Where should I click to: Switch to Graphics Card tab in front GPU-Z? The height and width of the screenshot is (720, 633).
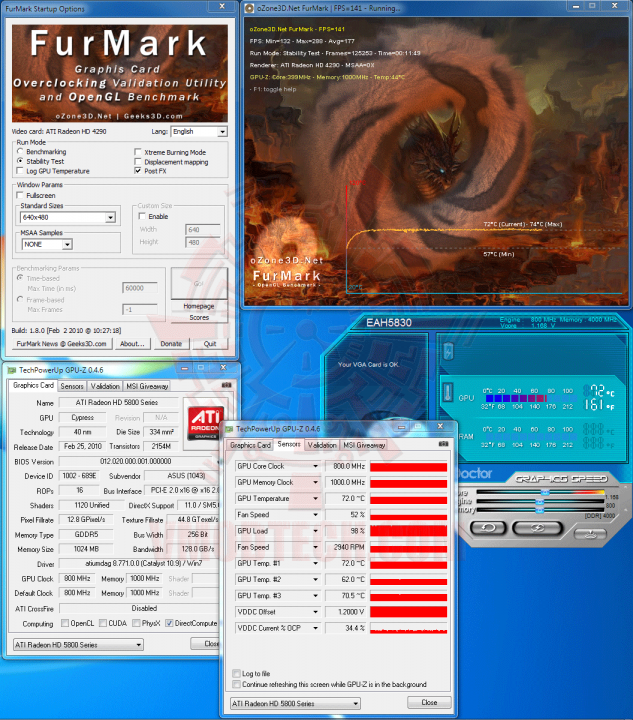click(250, 445)
